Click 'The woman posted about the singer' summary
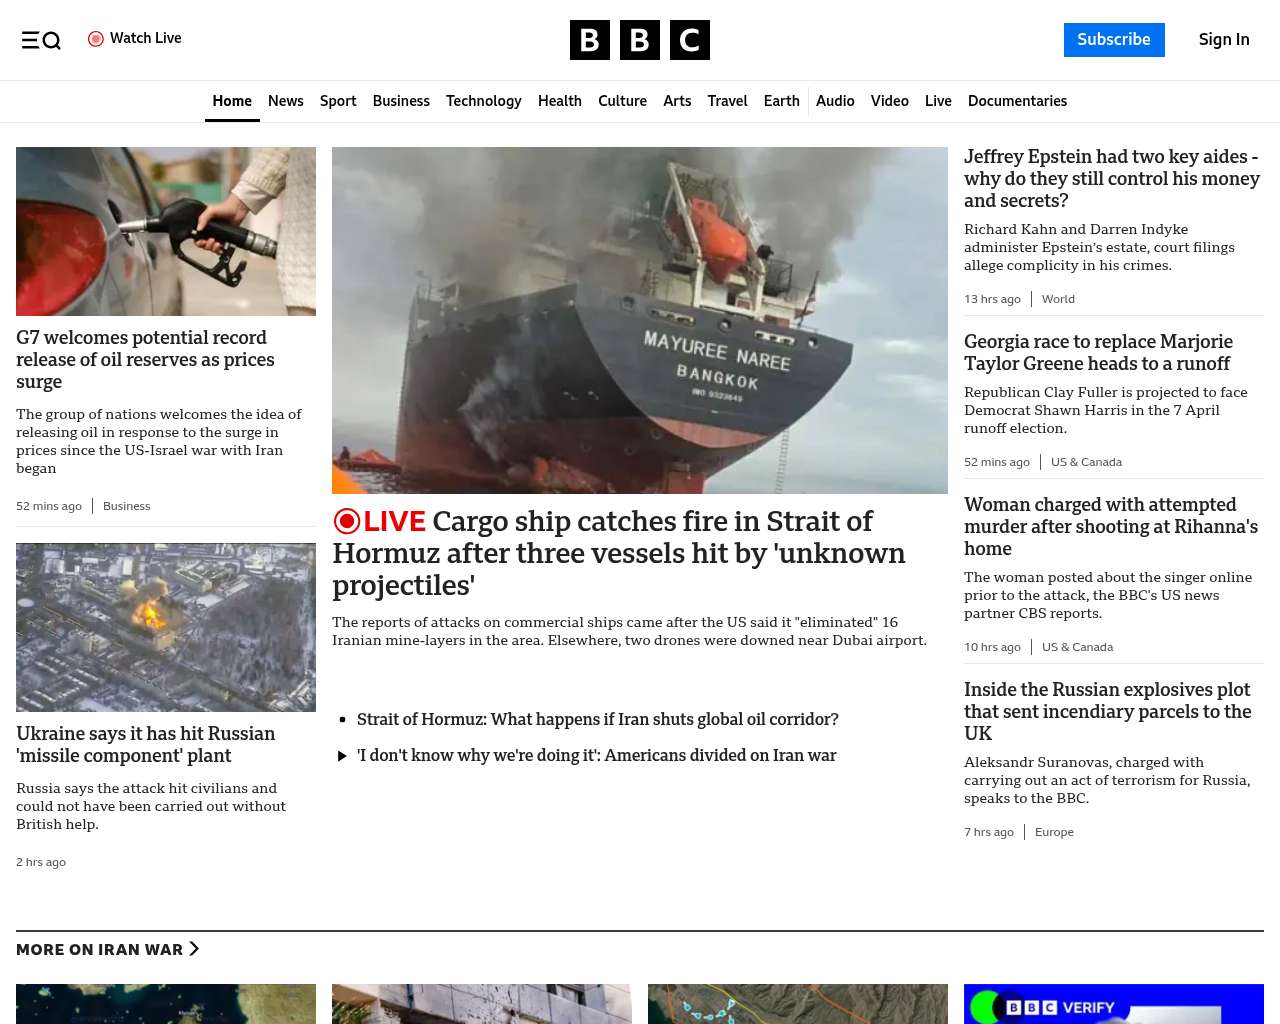The image size is (1280, 1024). click(x=1108, y=595)
